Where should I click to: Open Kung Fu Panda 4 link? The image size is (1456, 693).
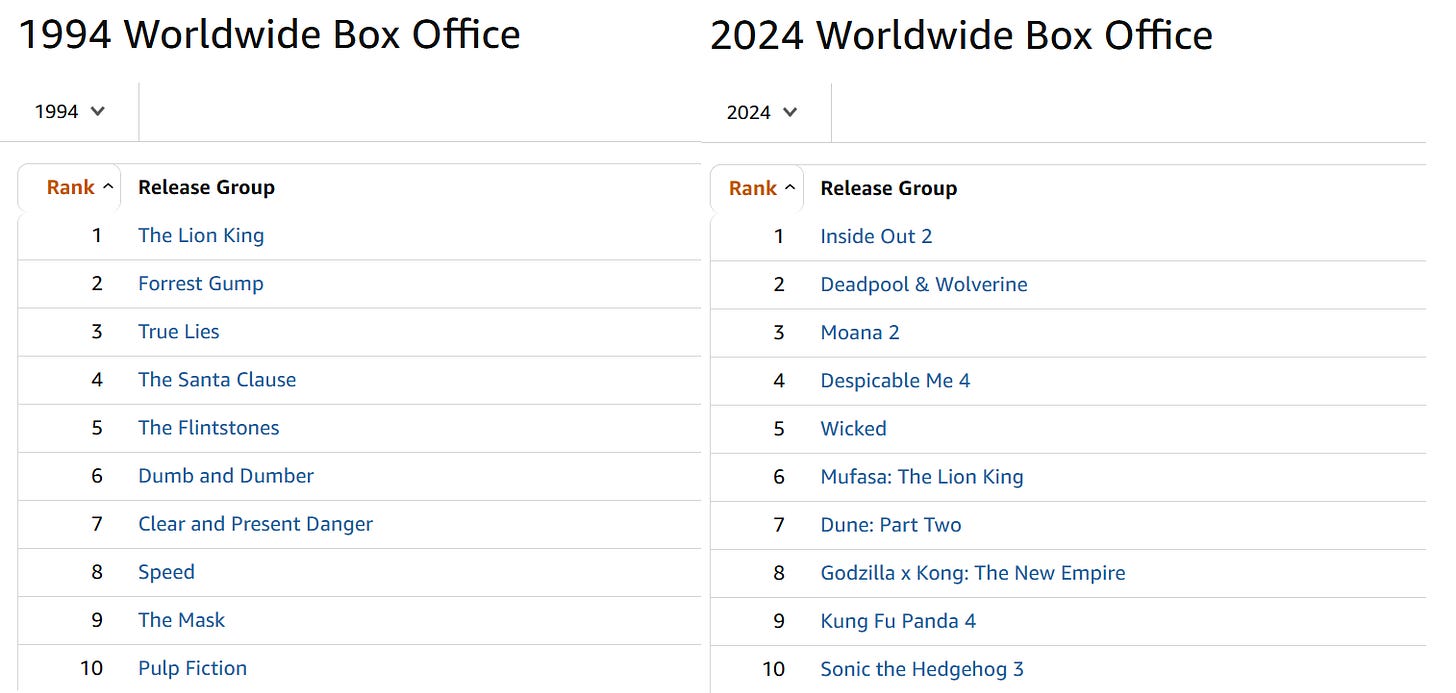(899, 621)
